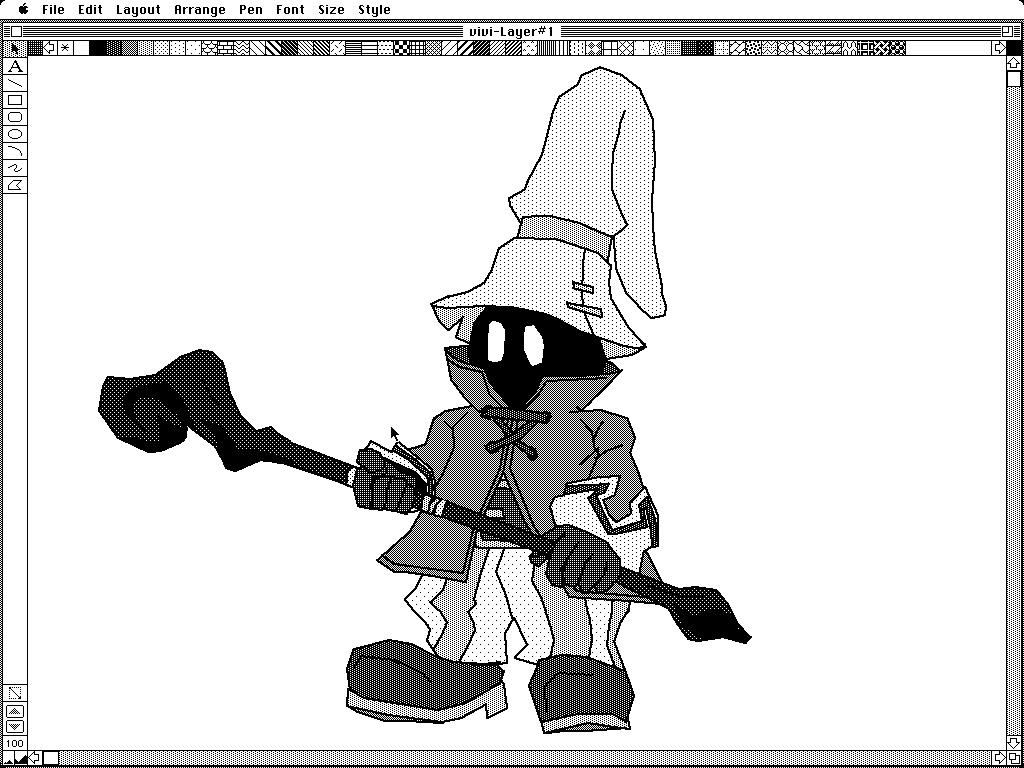Screen dimensions: 1024x768
Task: Click the vertical scrollbar up arrow
Action: pyautogui.click(x=1014, y=63)
